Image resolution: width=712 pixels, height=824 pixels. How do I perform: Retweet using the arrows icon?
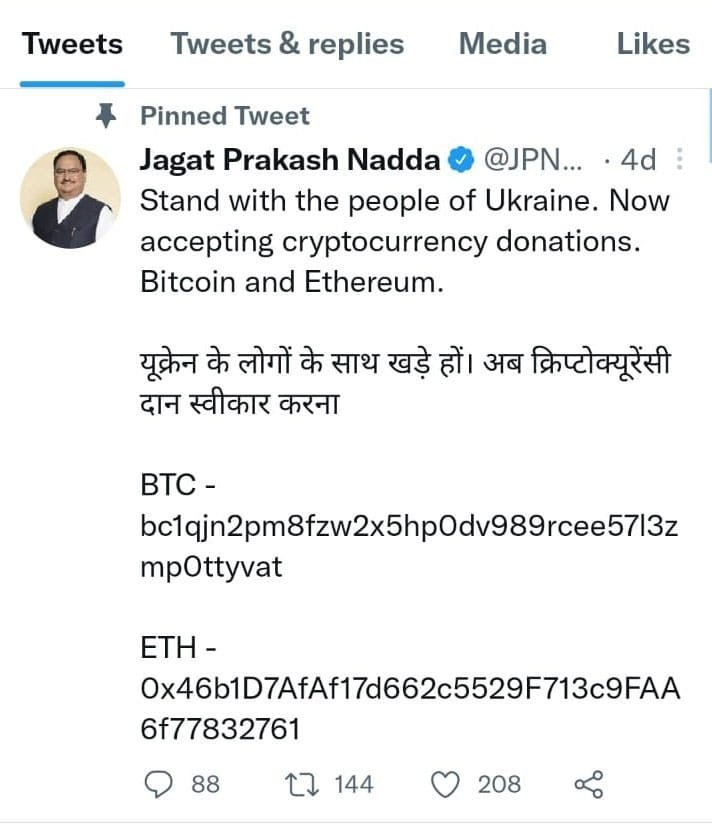[x=302, y=785]
